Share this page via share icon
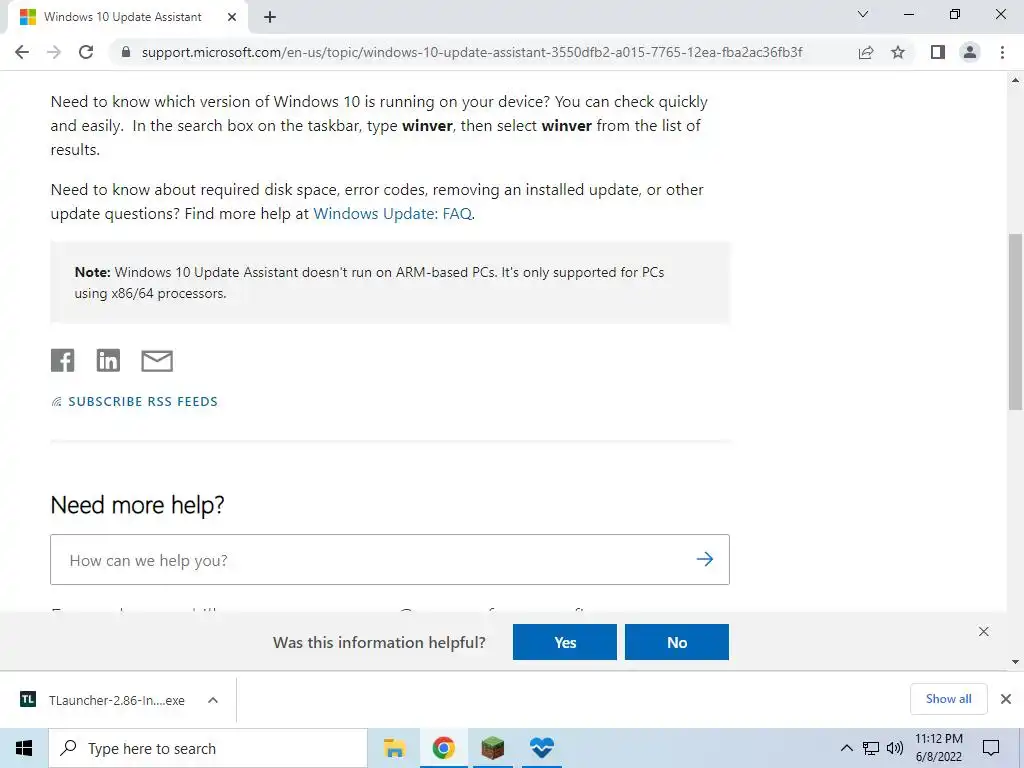 866,52
